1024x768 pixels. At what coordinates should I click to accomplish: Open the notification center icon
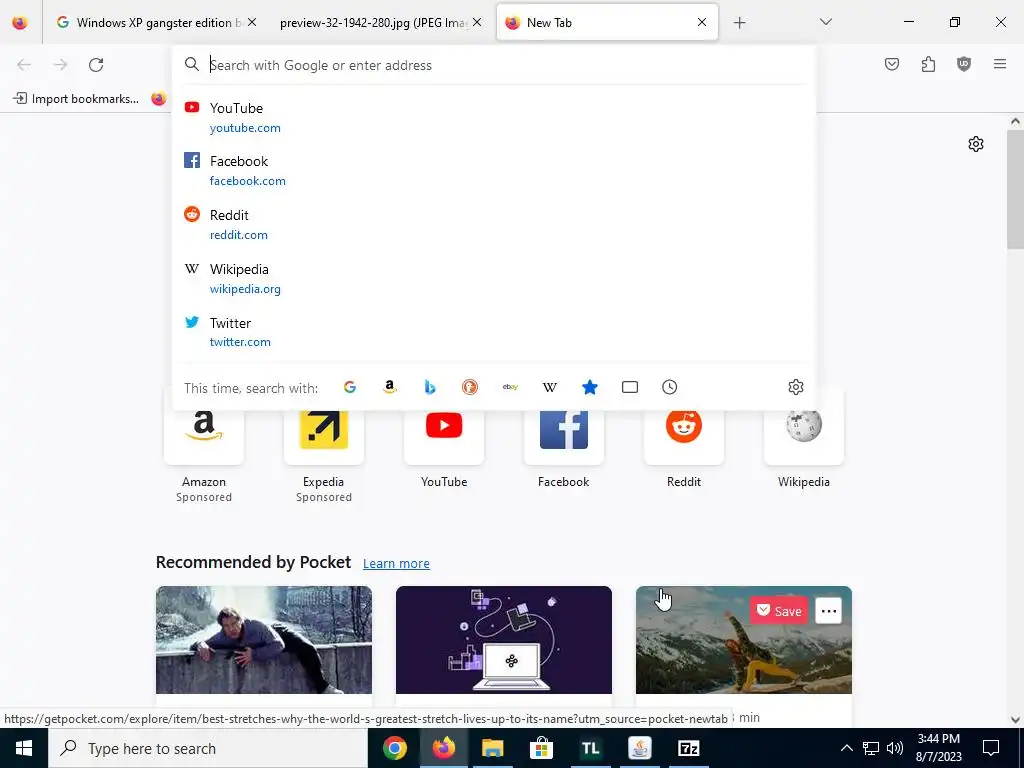click(991, 748)
